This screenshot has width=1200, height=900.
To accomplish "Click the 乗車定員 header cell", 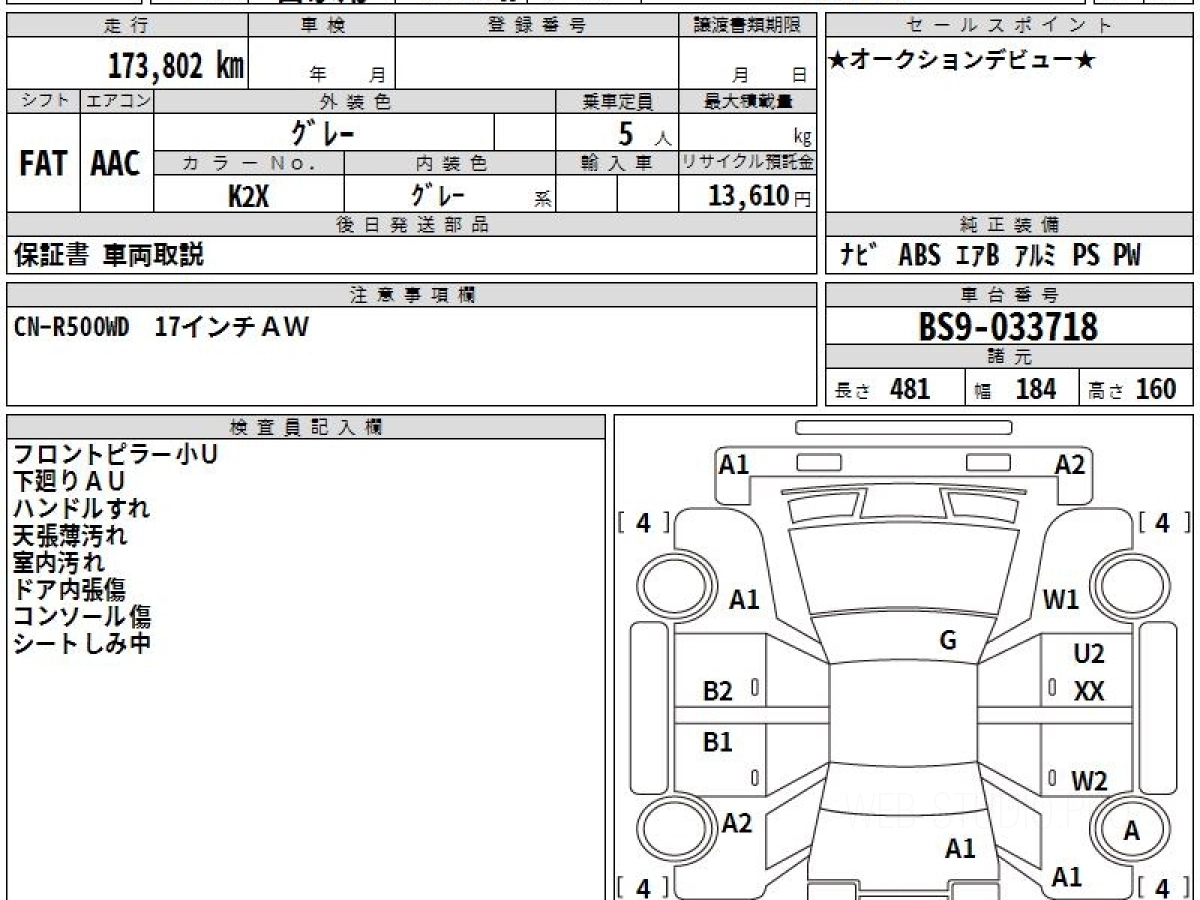I will click(617, 101).
